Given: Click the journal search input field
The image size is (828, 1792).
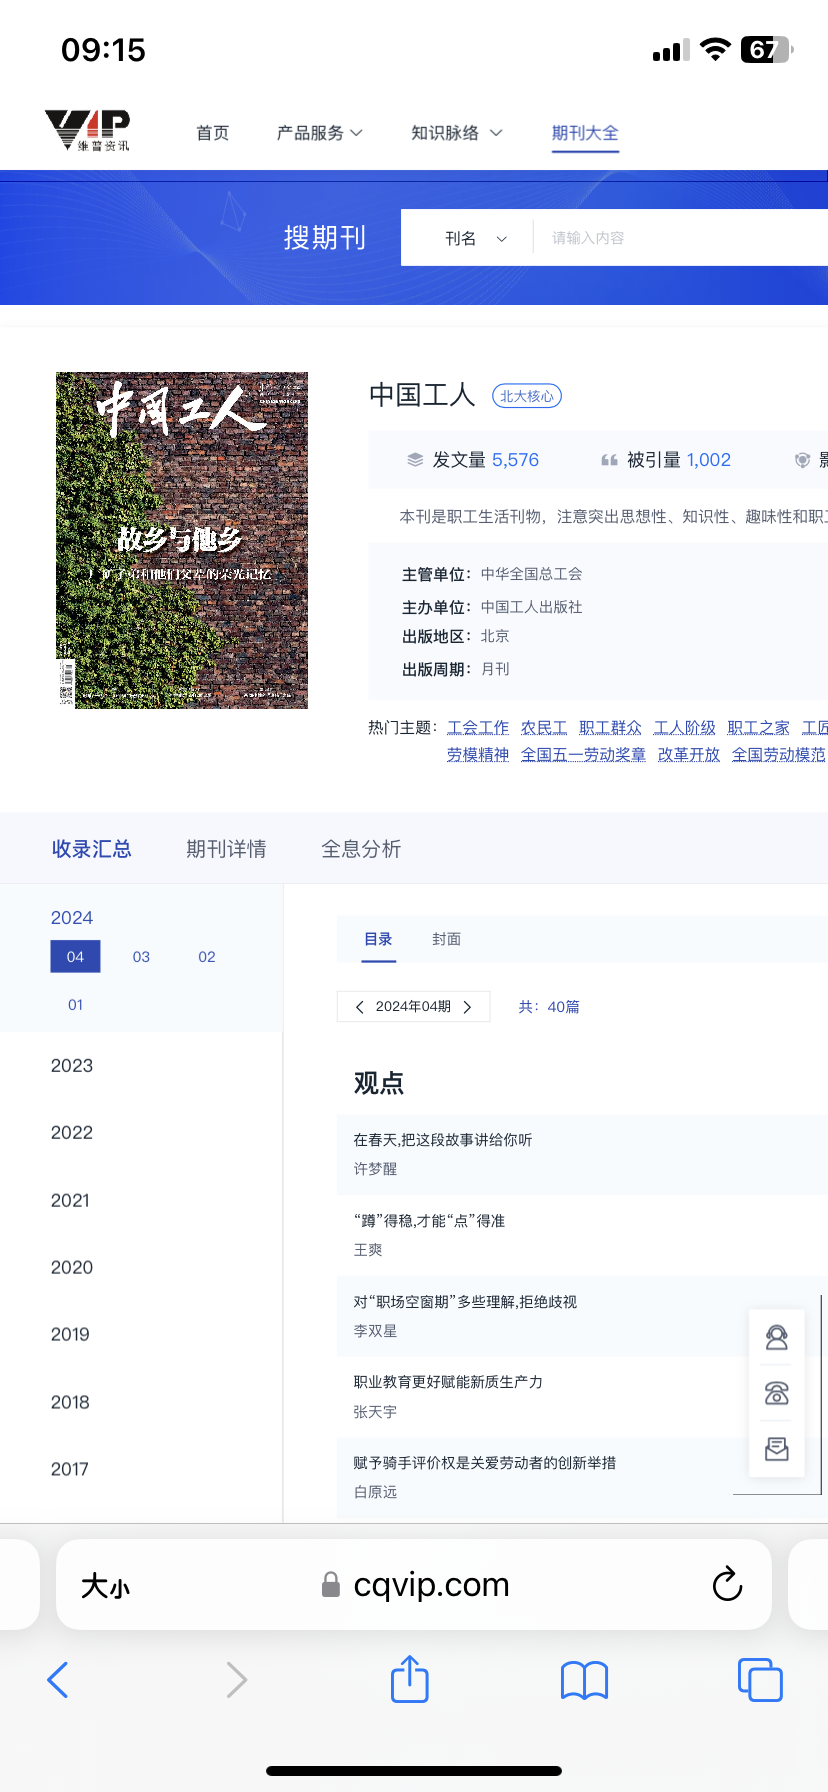Looking at the screenshot, I should 680,238.
